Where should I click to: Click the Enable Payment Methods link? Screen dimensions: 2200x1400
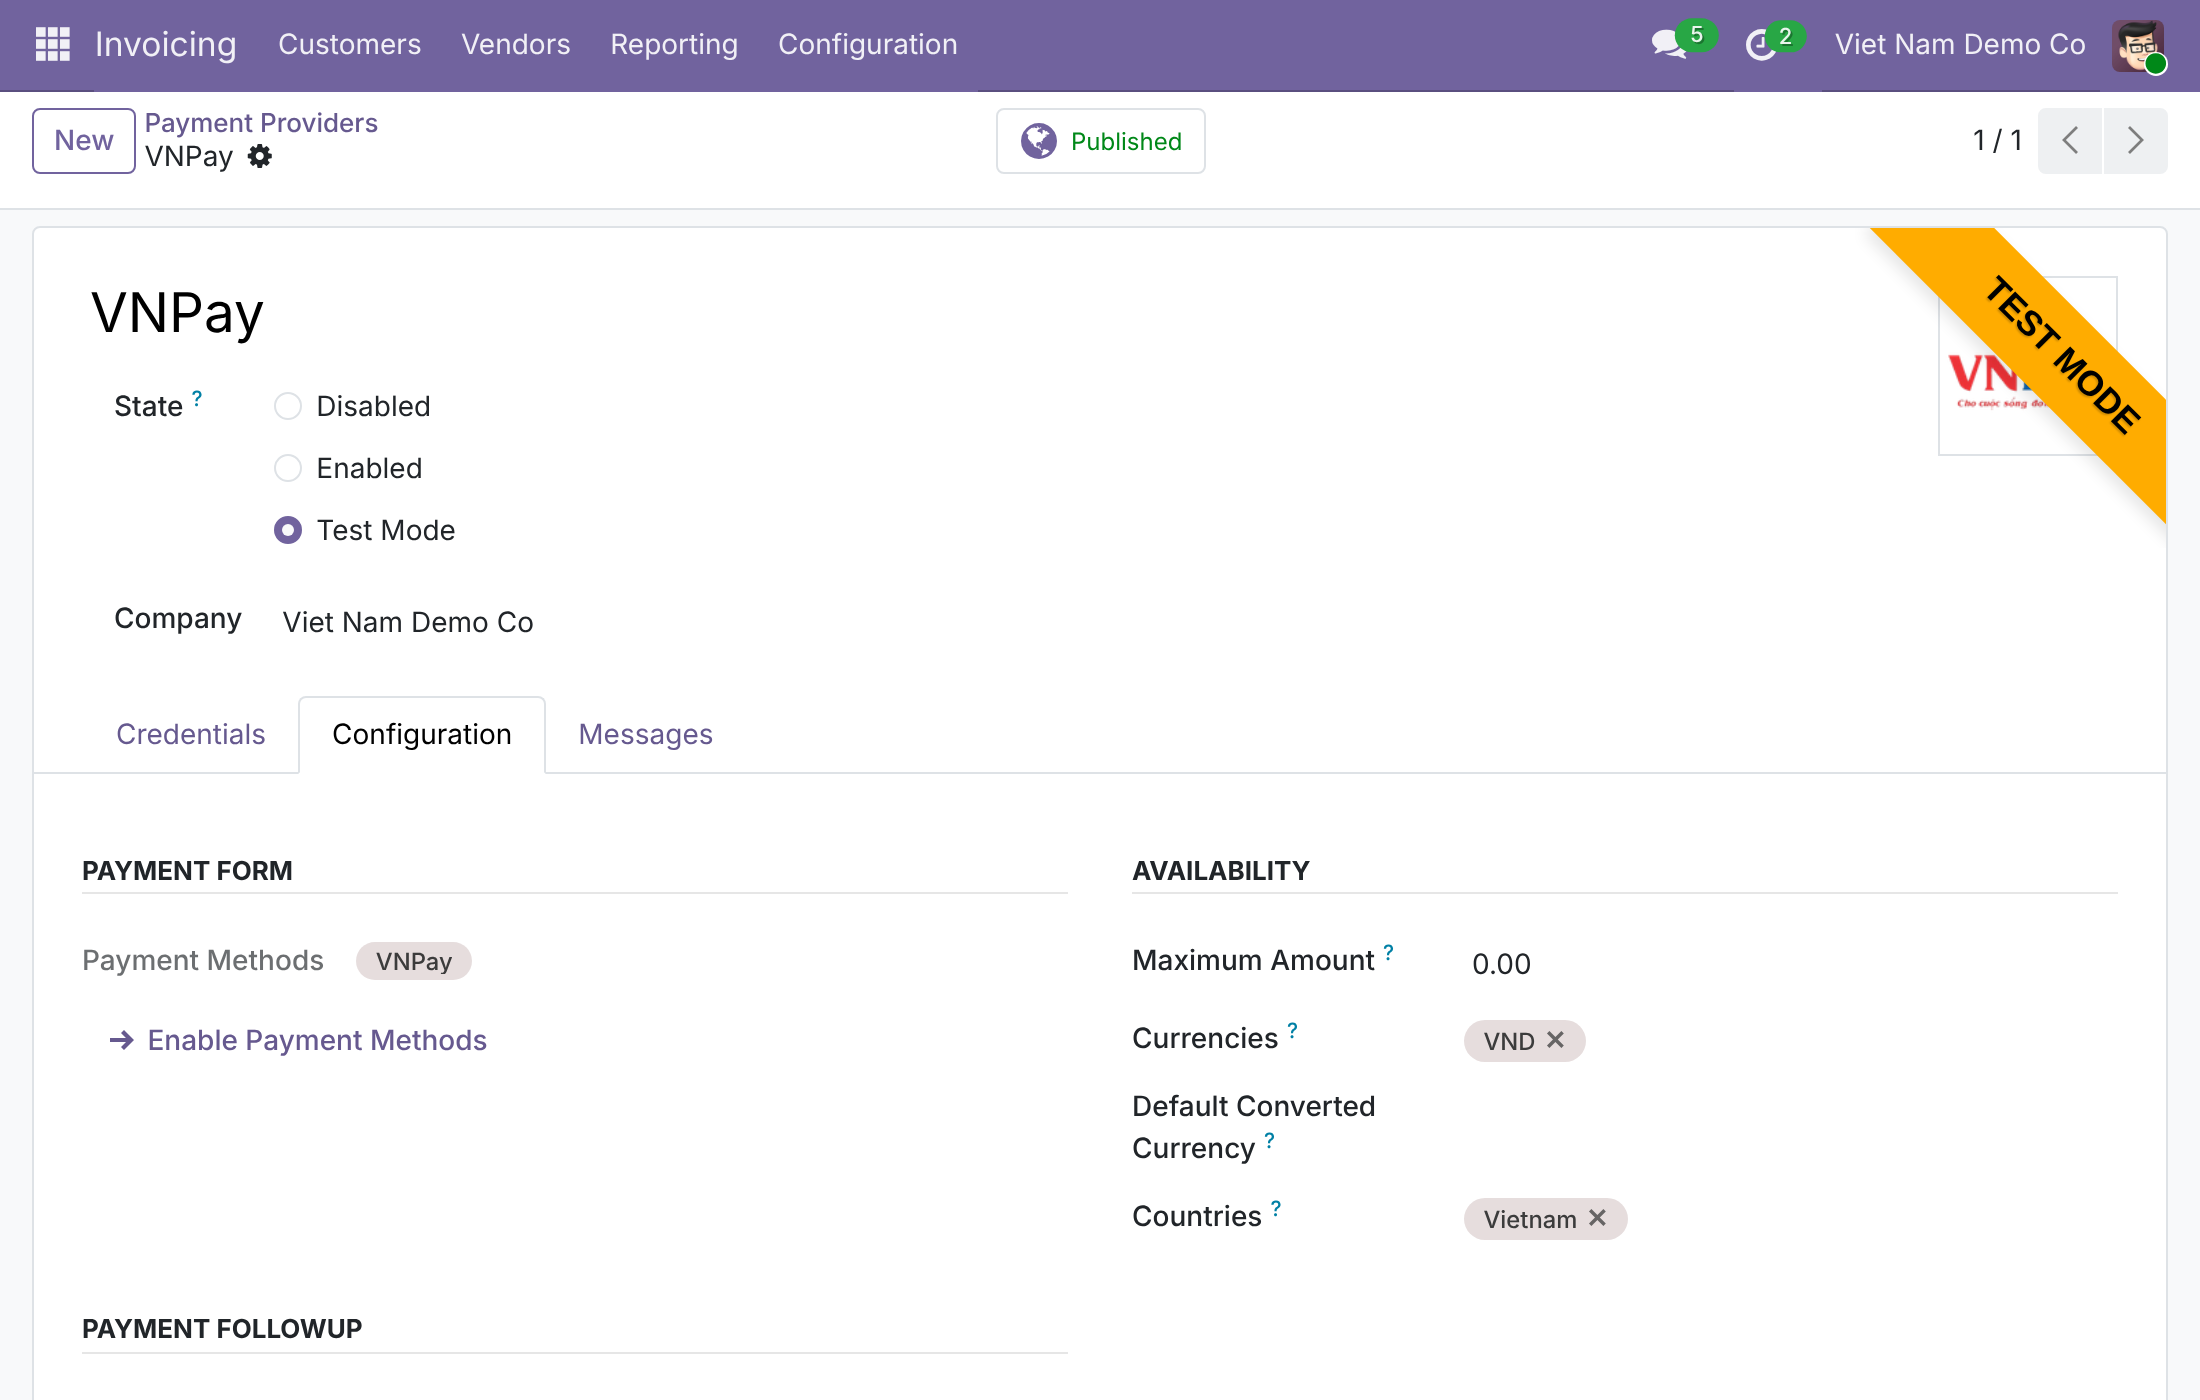pos(317,1040)
